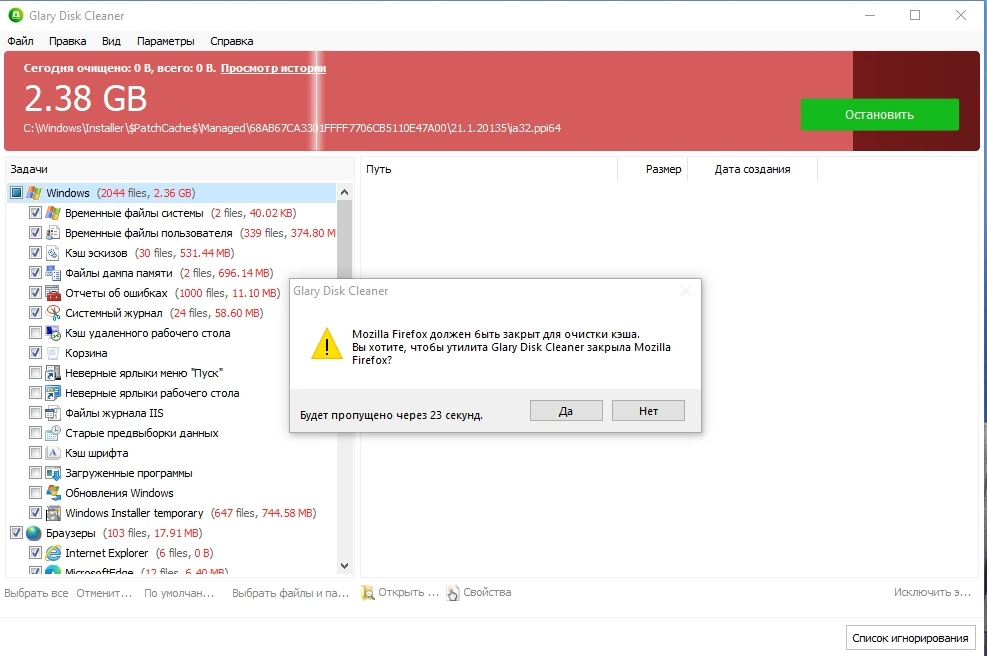
Task: Click the Загруженные программы icon
Action: (54, 473)
